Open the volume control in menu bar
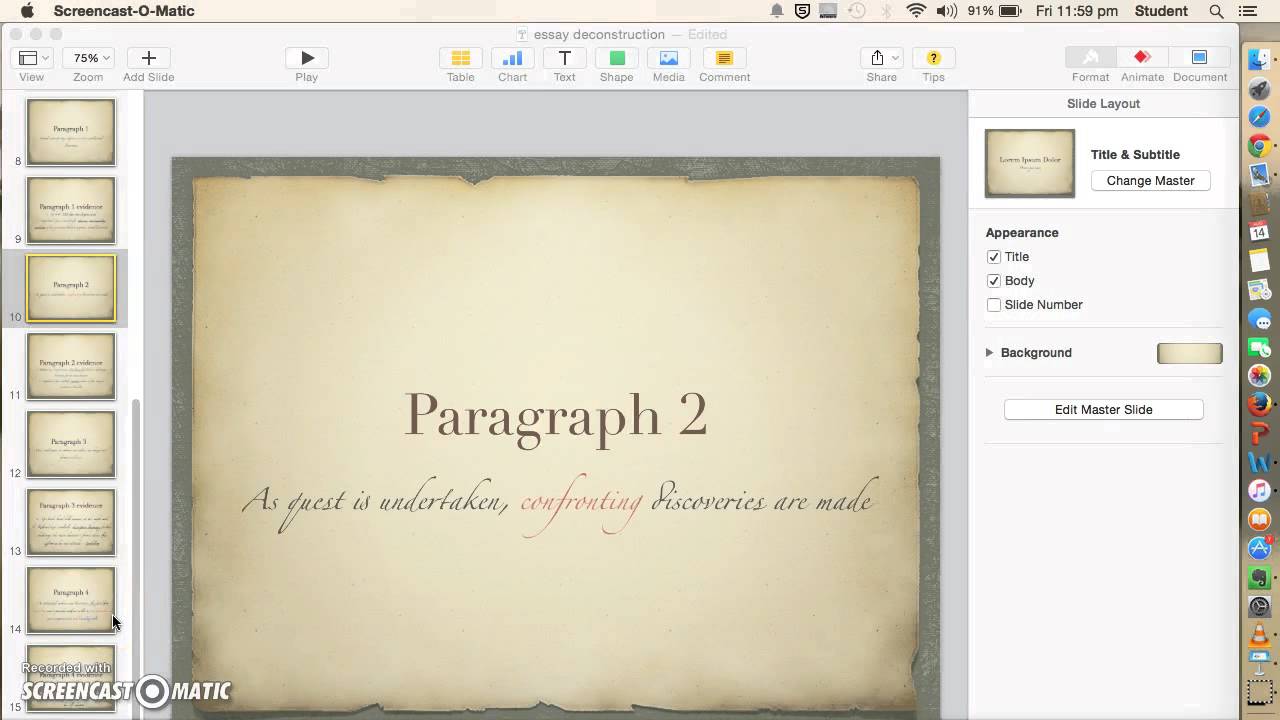 946,11
